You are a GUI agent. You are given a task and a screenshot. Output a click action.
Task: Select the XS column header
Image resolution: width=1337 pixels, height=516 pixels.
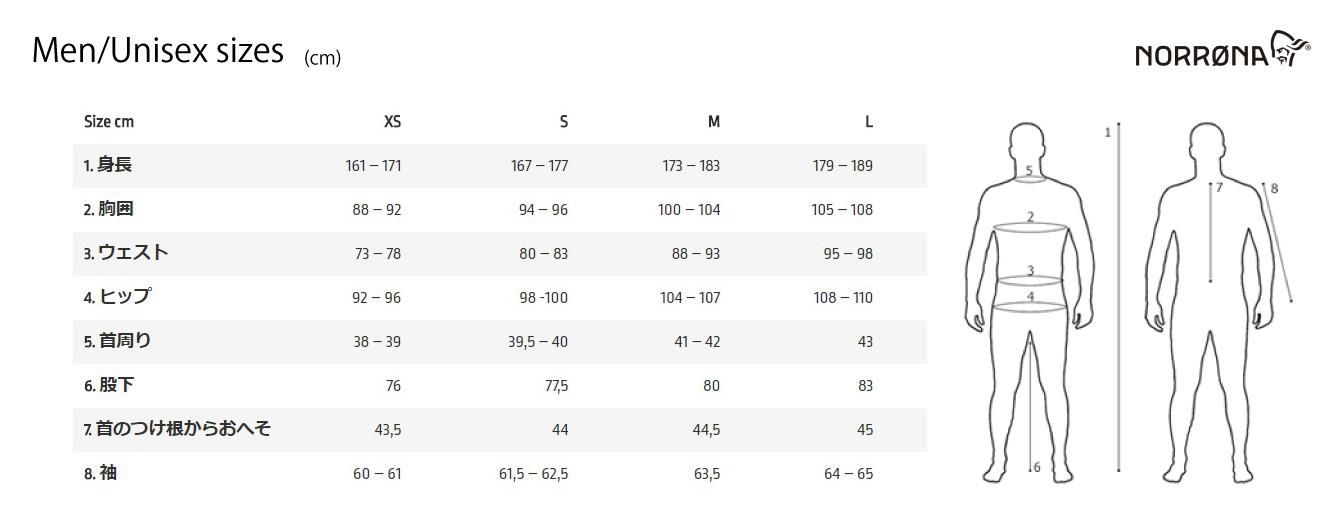pos(392,122)
